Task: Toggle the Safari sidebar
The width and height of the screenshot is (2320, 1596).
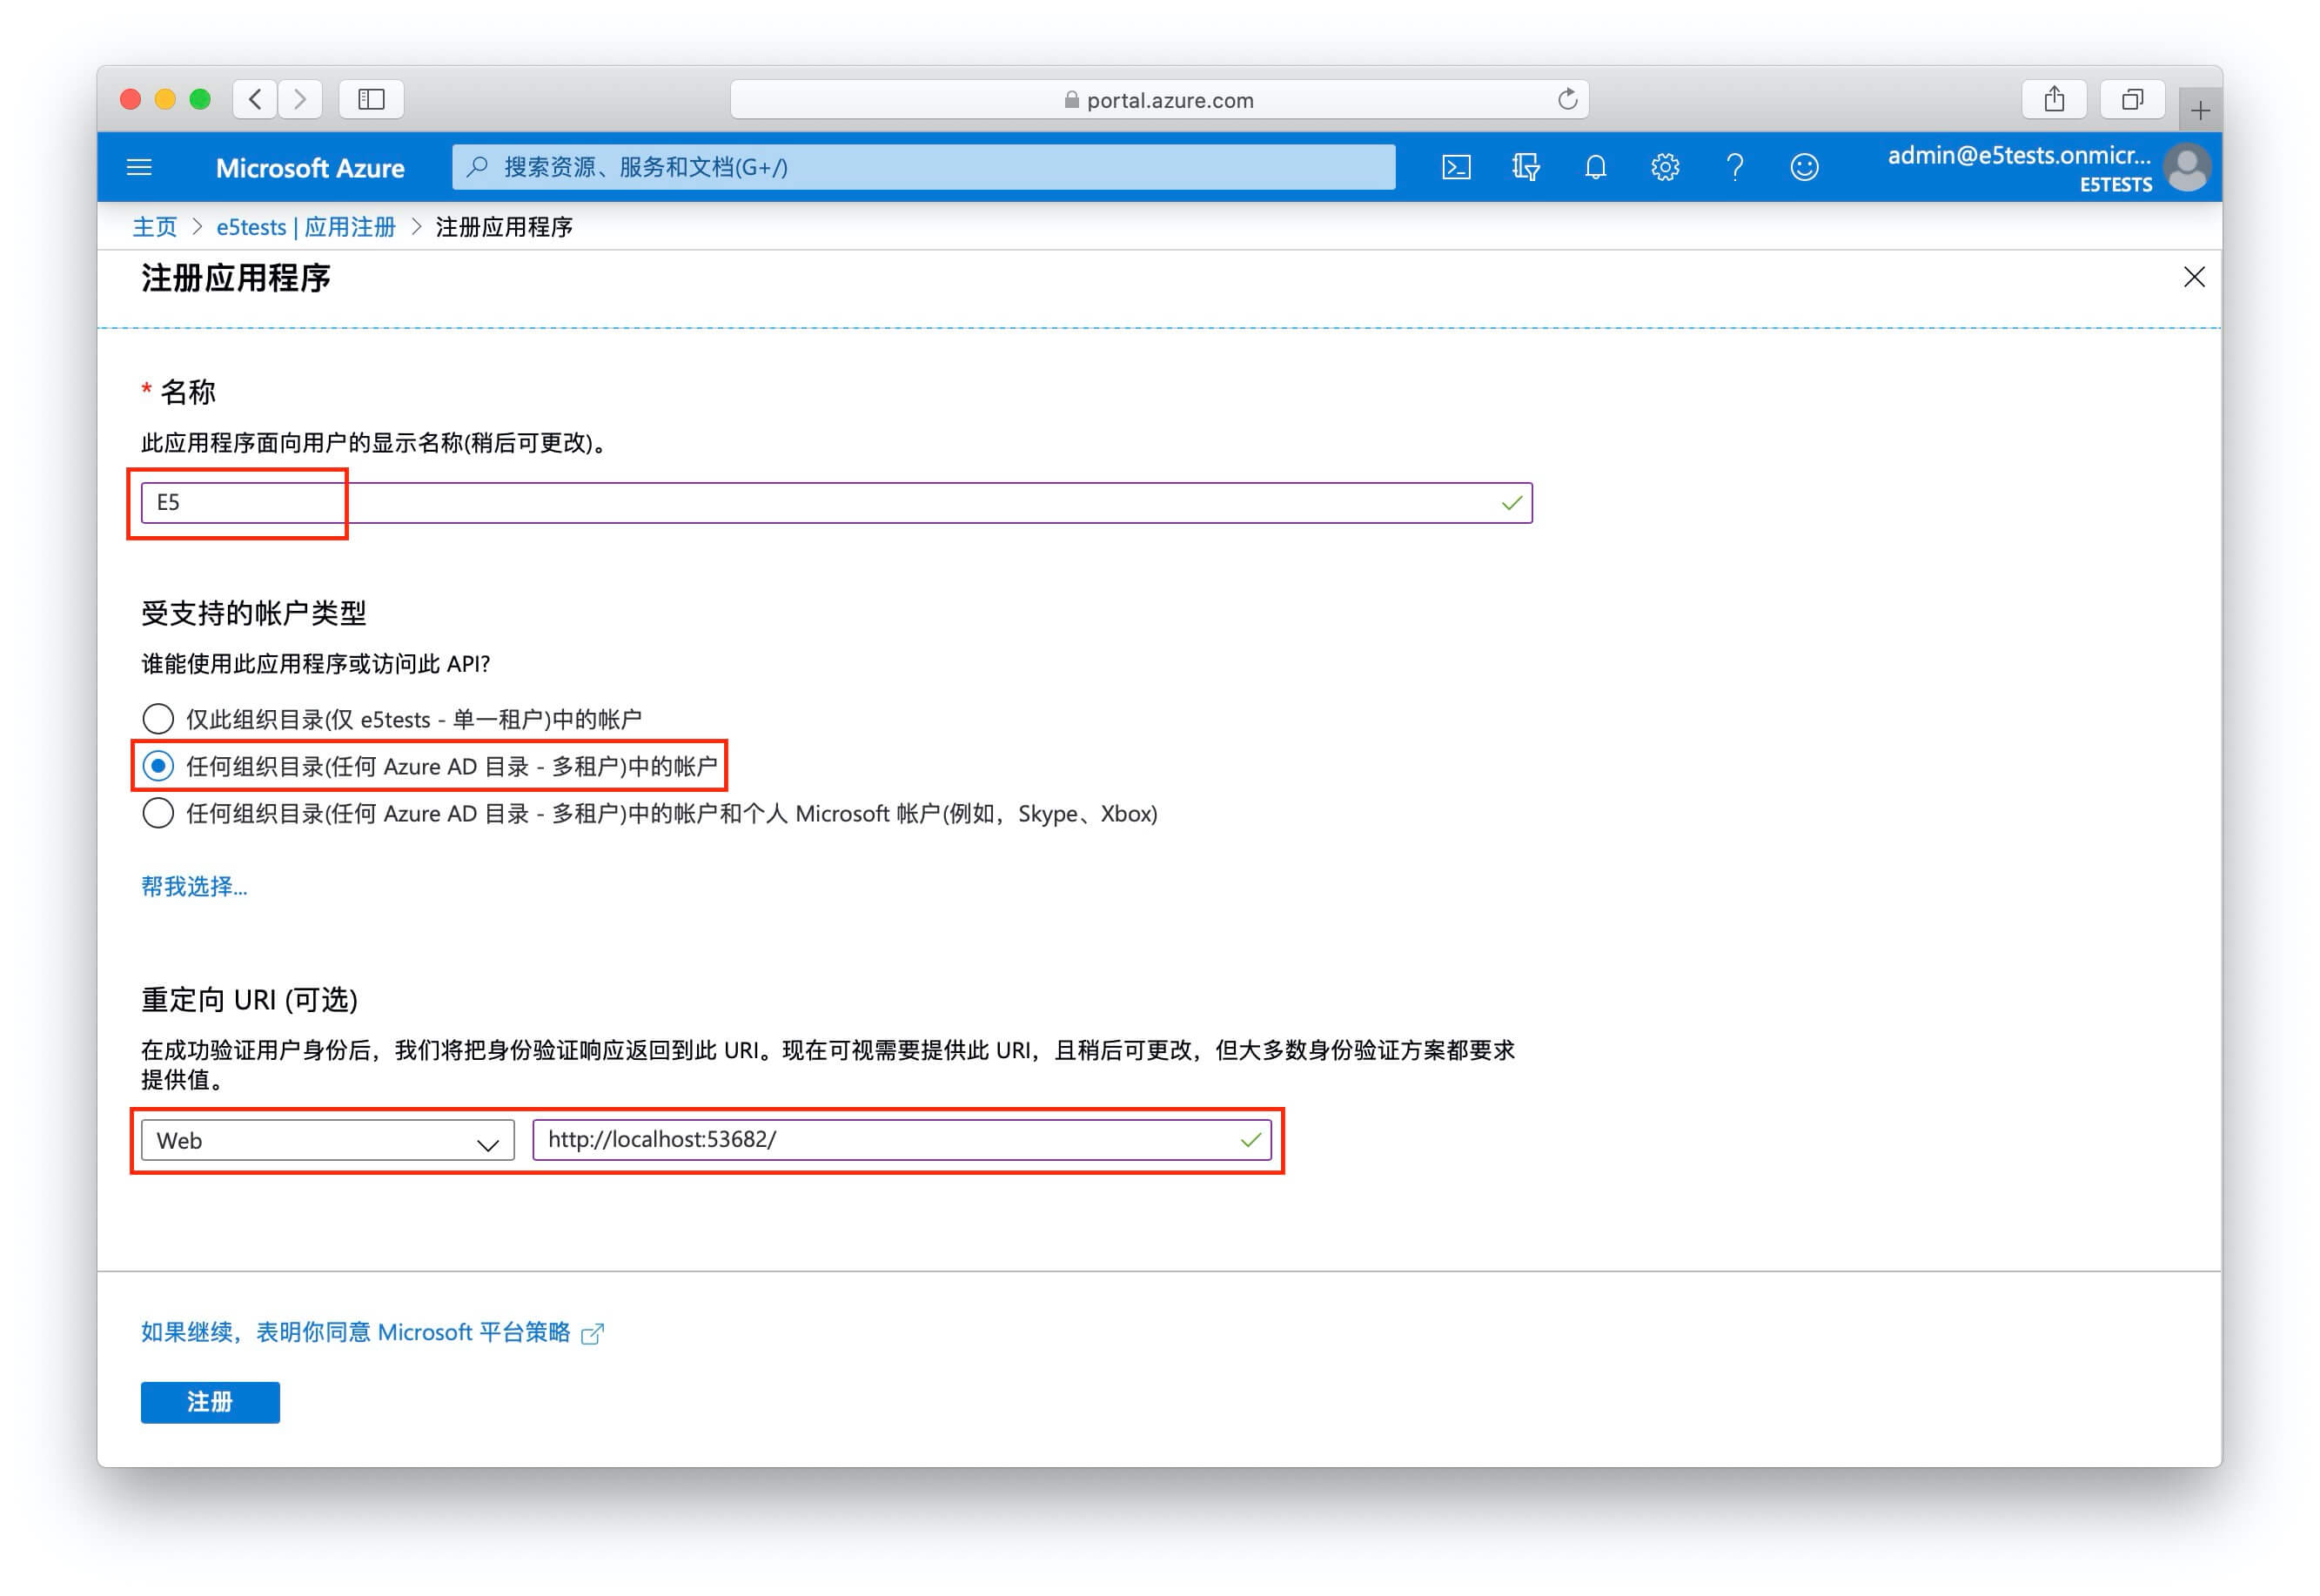Action: point(372,99)
